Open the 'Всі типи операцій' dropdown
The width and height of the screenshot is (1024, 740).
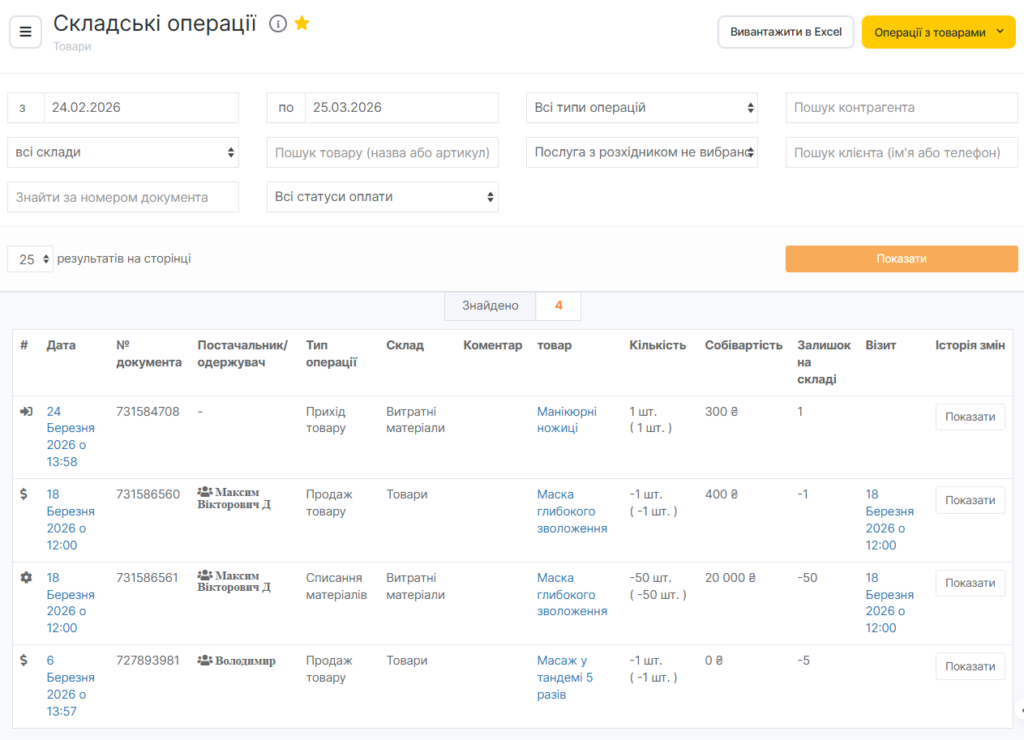tap(642, 108)
